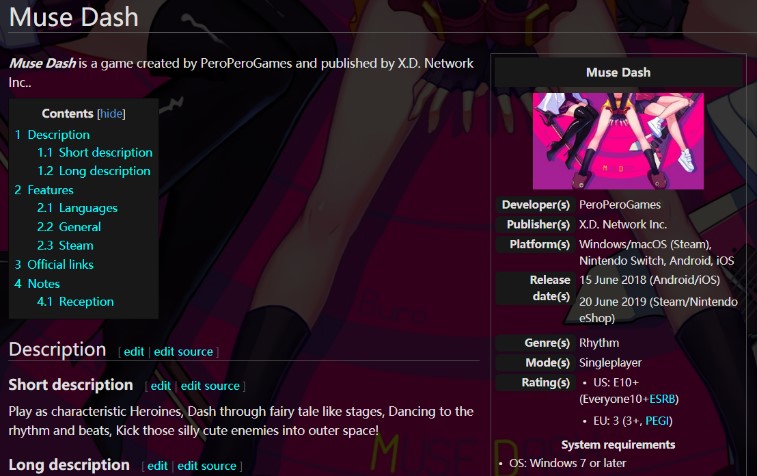Click the Muse Dash infobox cover image

pyautogui.click(x=618, y=141)
